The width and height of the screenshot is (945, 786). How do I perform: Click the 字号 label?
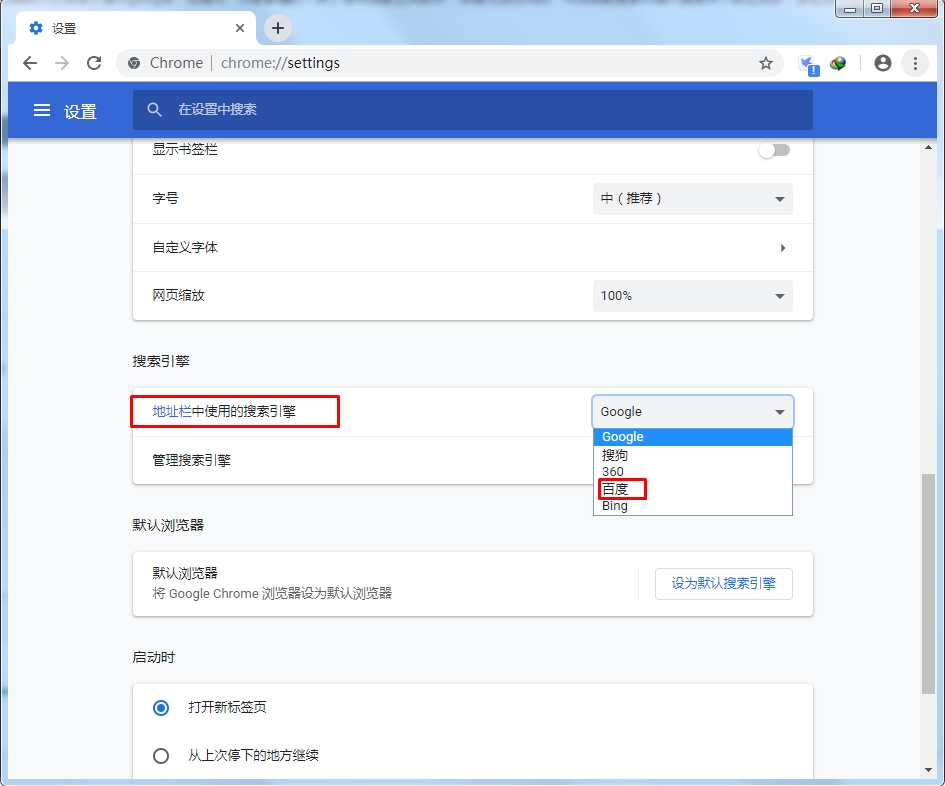[x=165, y=198]
